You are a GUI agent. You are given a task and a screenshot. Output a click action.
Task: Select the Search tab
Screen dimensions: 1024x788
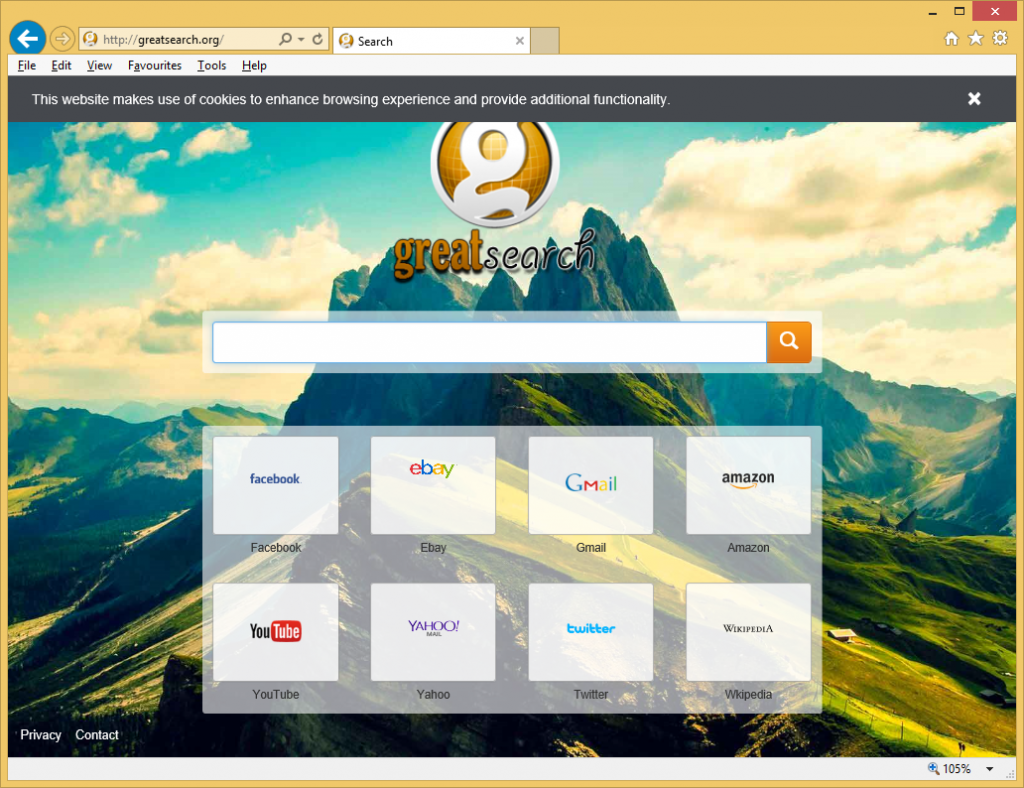coord(432,41)
